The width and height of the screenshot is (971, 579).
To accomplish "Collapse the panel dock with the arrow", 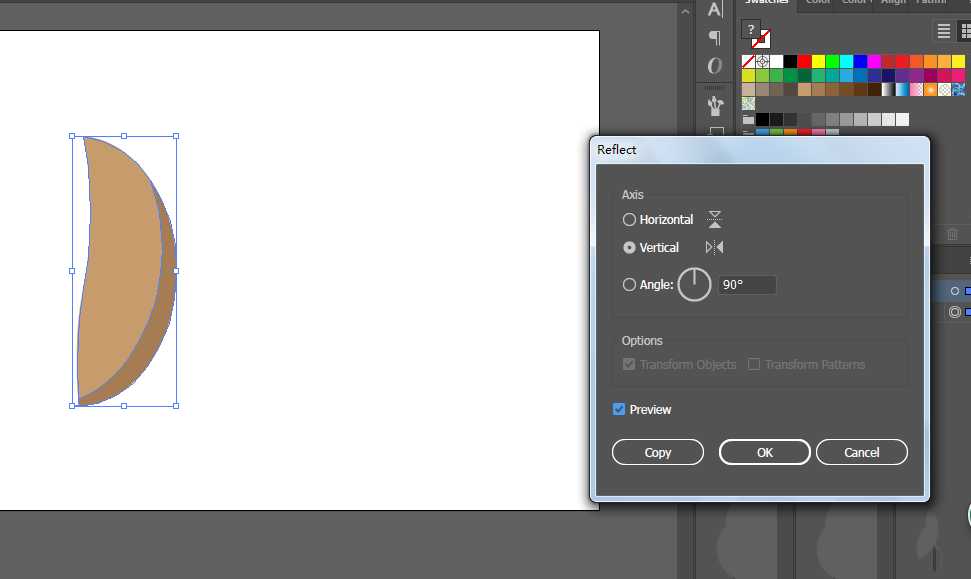I will (x=685, y=12).
